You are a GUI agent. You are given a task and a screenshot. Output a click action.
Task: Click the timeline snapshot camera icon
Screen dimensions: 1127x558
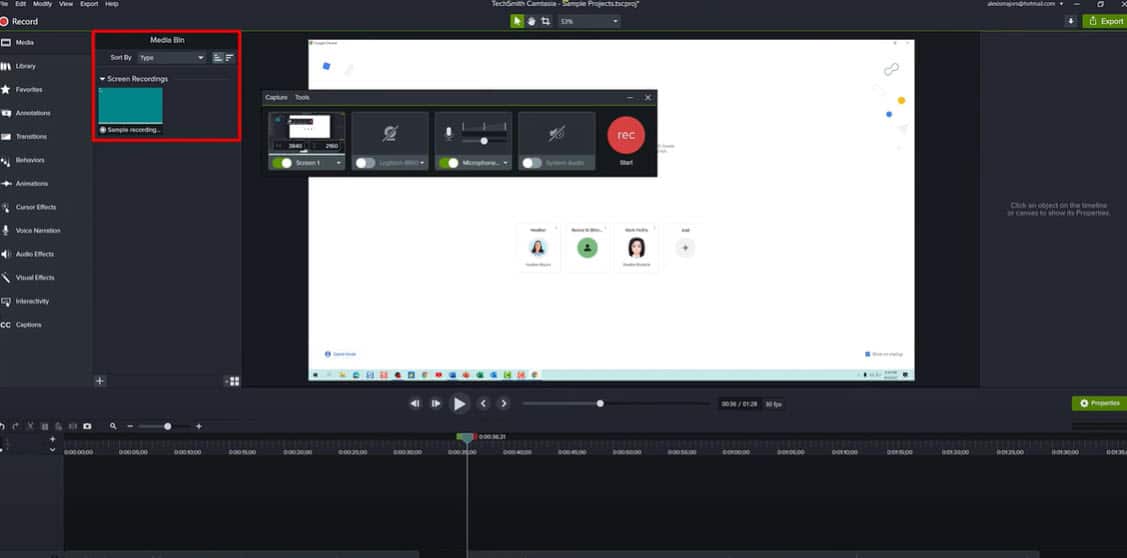click(x=87, y=426)
